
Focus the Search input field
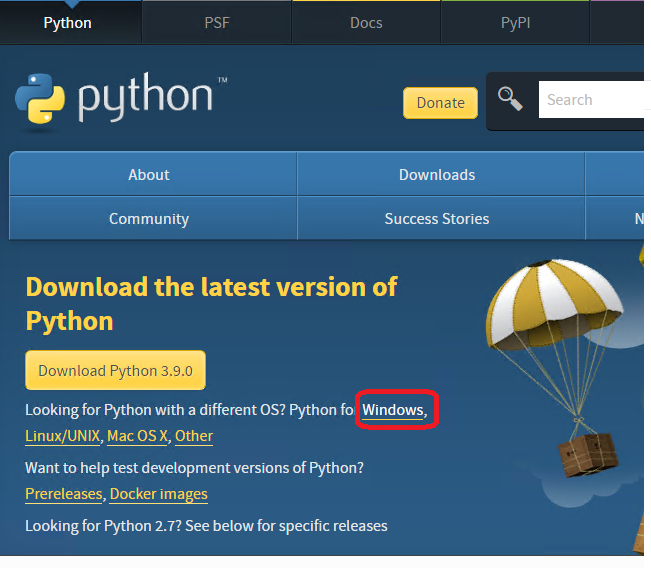tap(591, 100)
